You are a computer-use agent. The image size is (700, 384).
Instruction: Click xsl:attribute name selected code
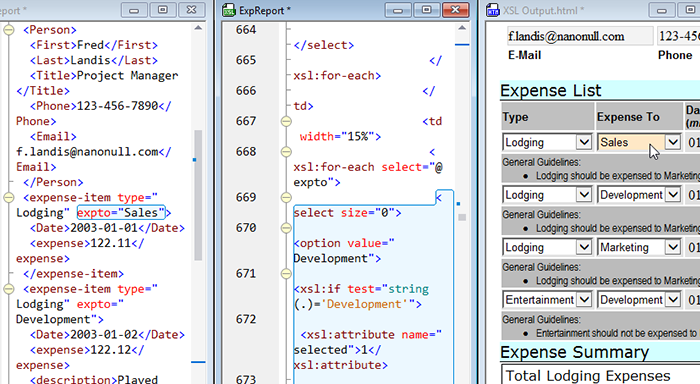point(368,350)
